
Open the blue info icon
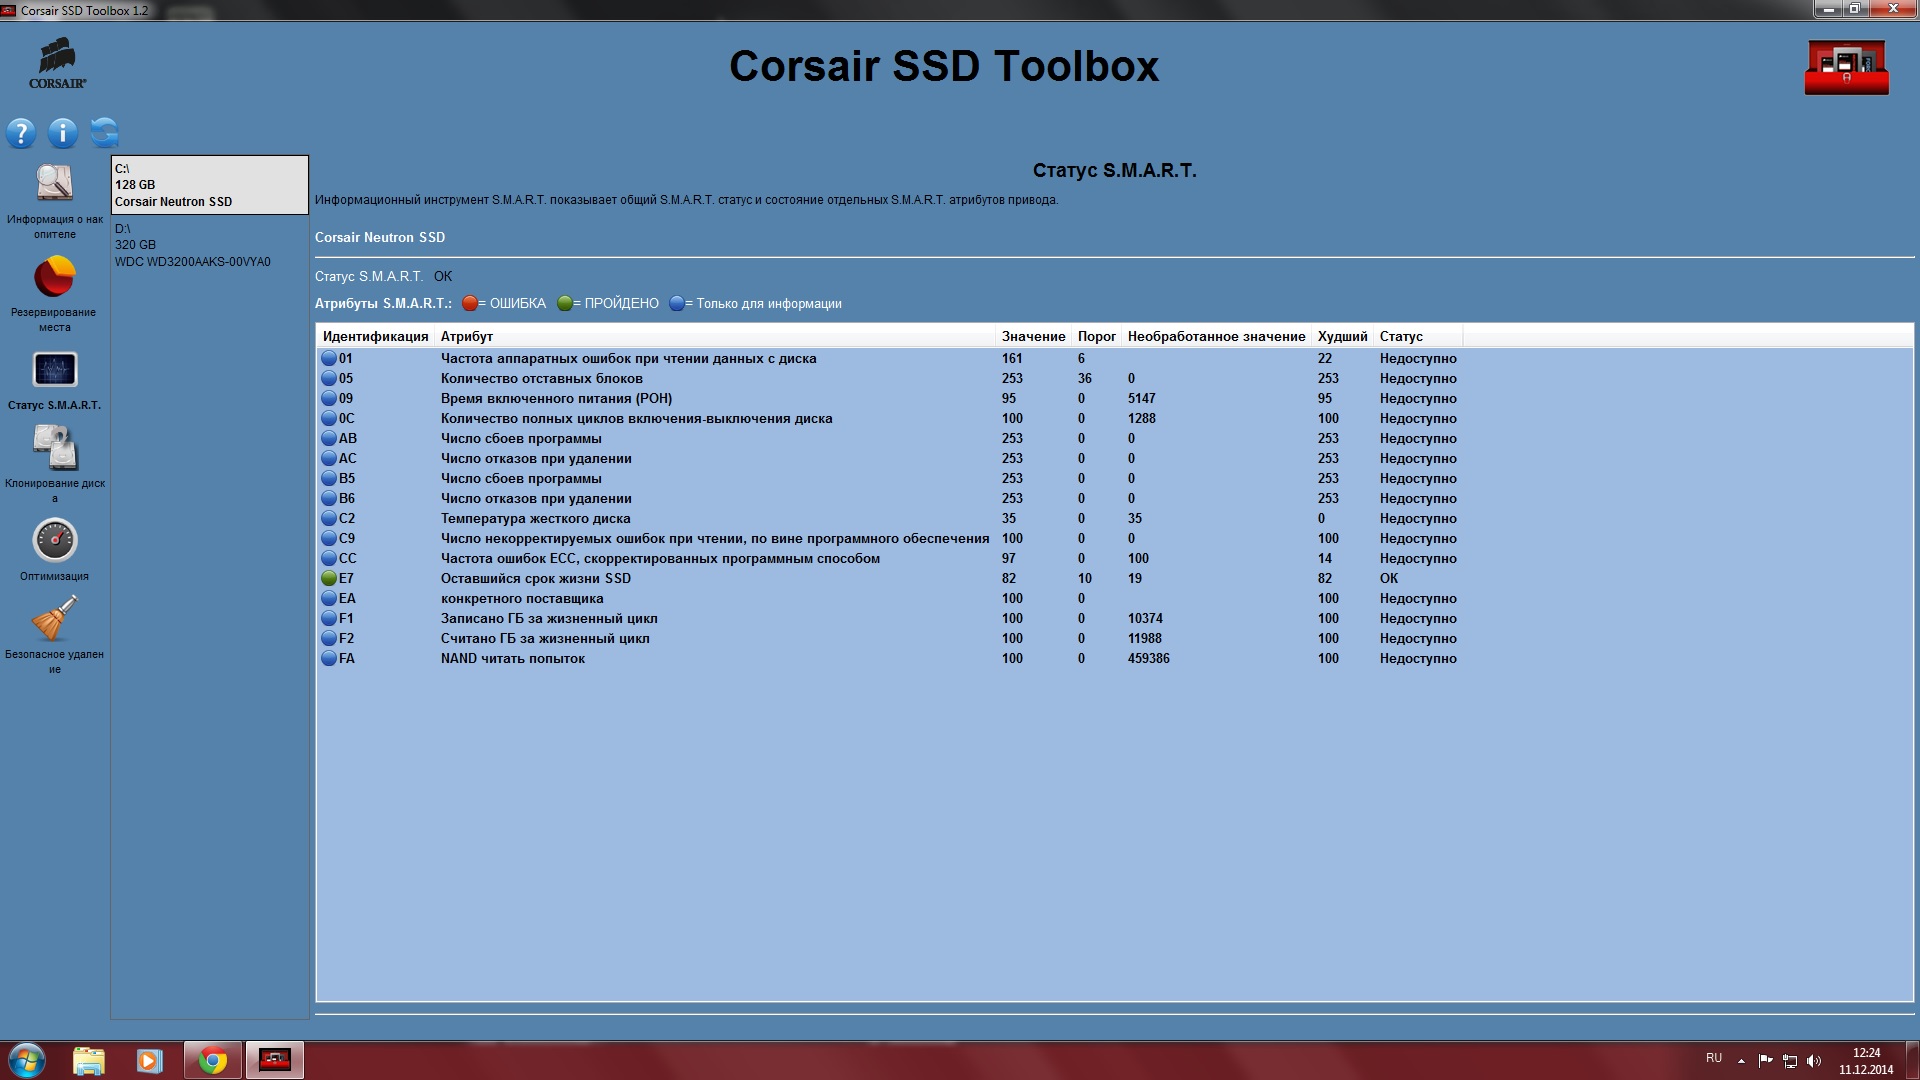pyautogui.click(x=63, y=133)
